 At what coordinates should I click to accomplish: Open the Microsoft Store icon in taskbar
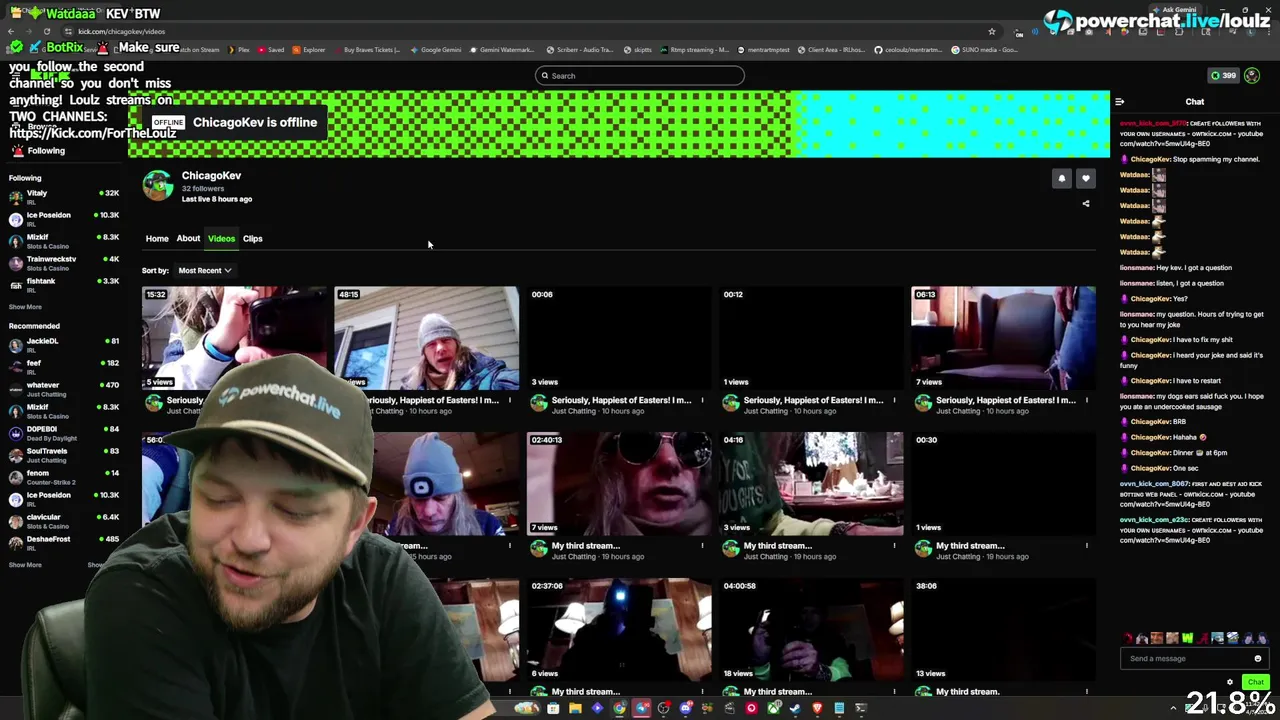tap(553, 708)
